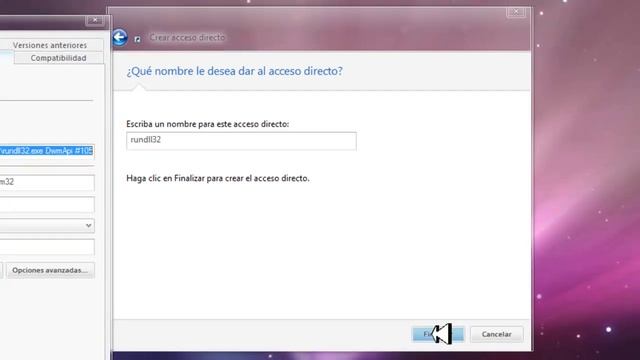Image resolution: width=640 pixels, height=360 pixels.
Task: Close the Crear acceso directo window
Action: 516,12
